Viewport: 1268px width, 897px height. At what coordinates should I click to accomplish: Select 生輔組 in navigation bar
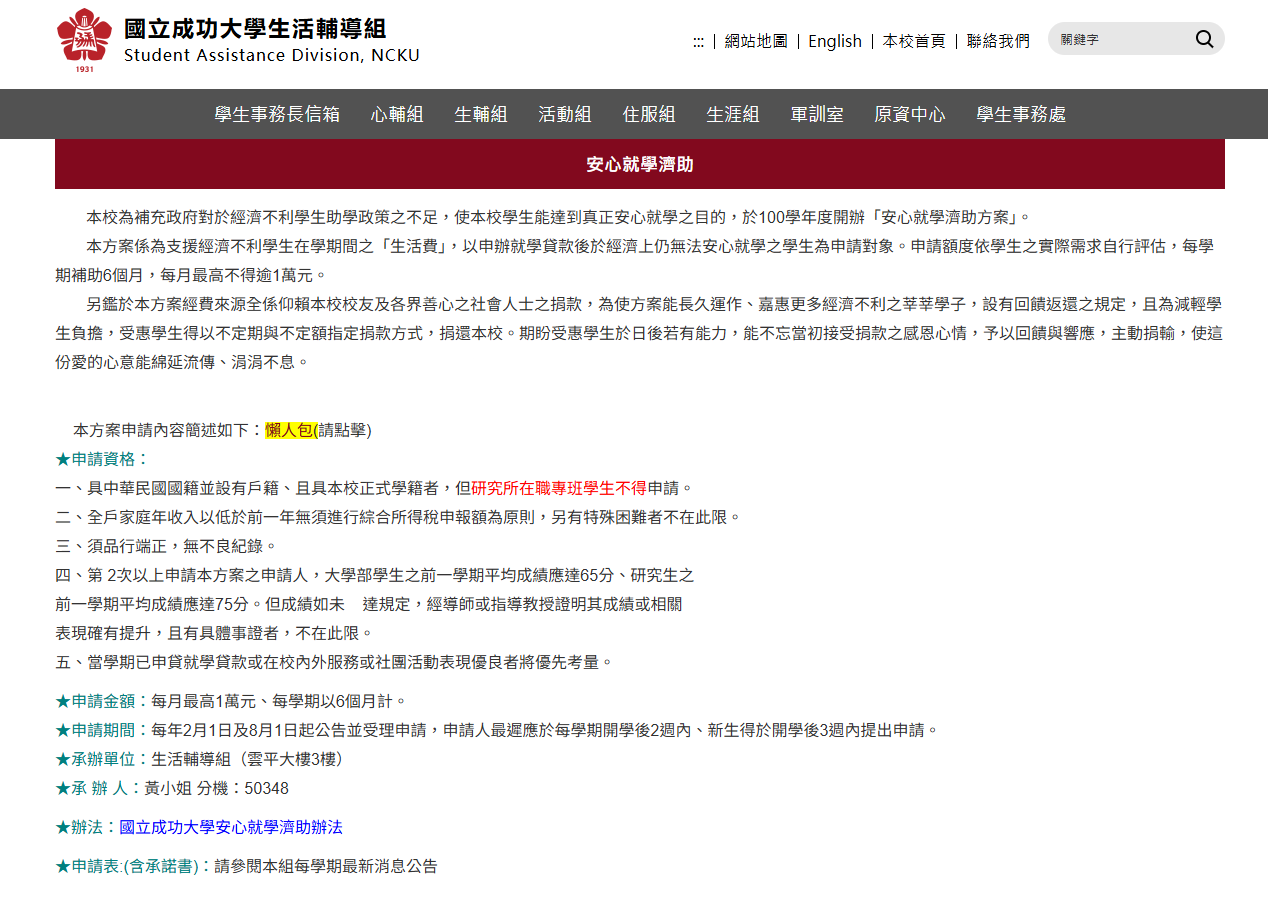click(x=481, y=114)
